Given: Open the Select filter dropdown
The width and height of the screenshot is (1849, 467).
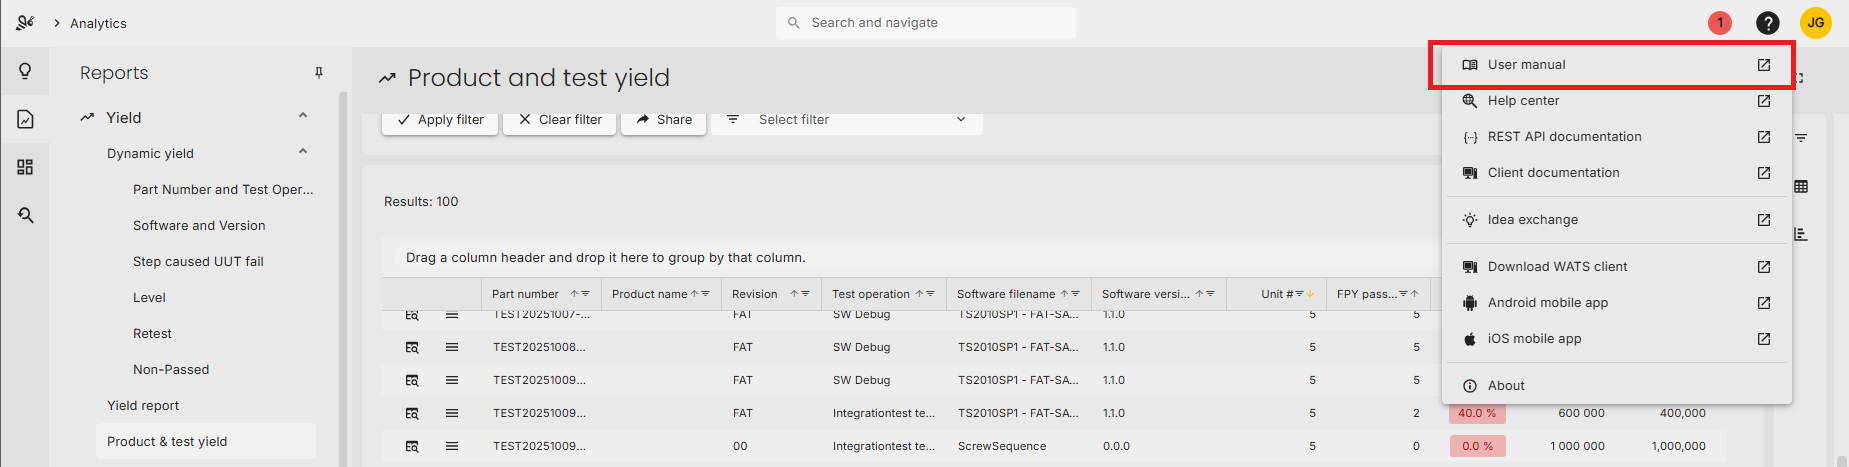Looking at the screenshot, I should [847, 119].
